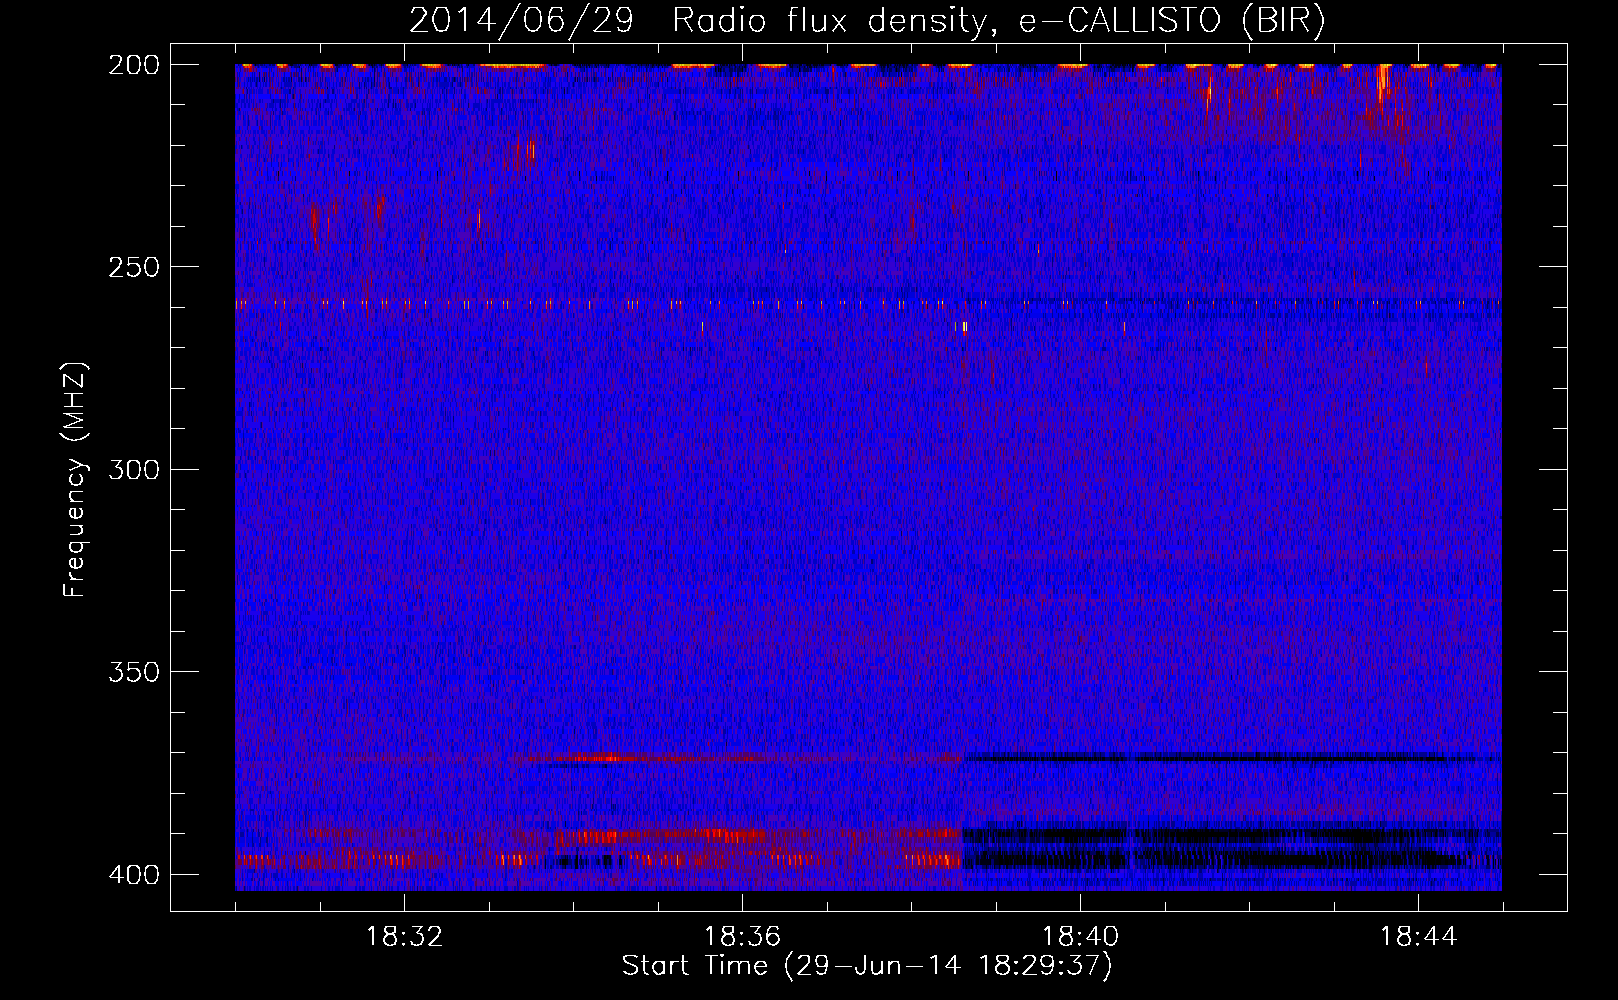Click the 'Frequency (MHZ)' axis label
The image size is (1618, 1000).
[75, 480]
